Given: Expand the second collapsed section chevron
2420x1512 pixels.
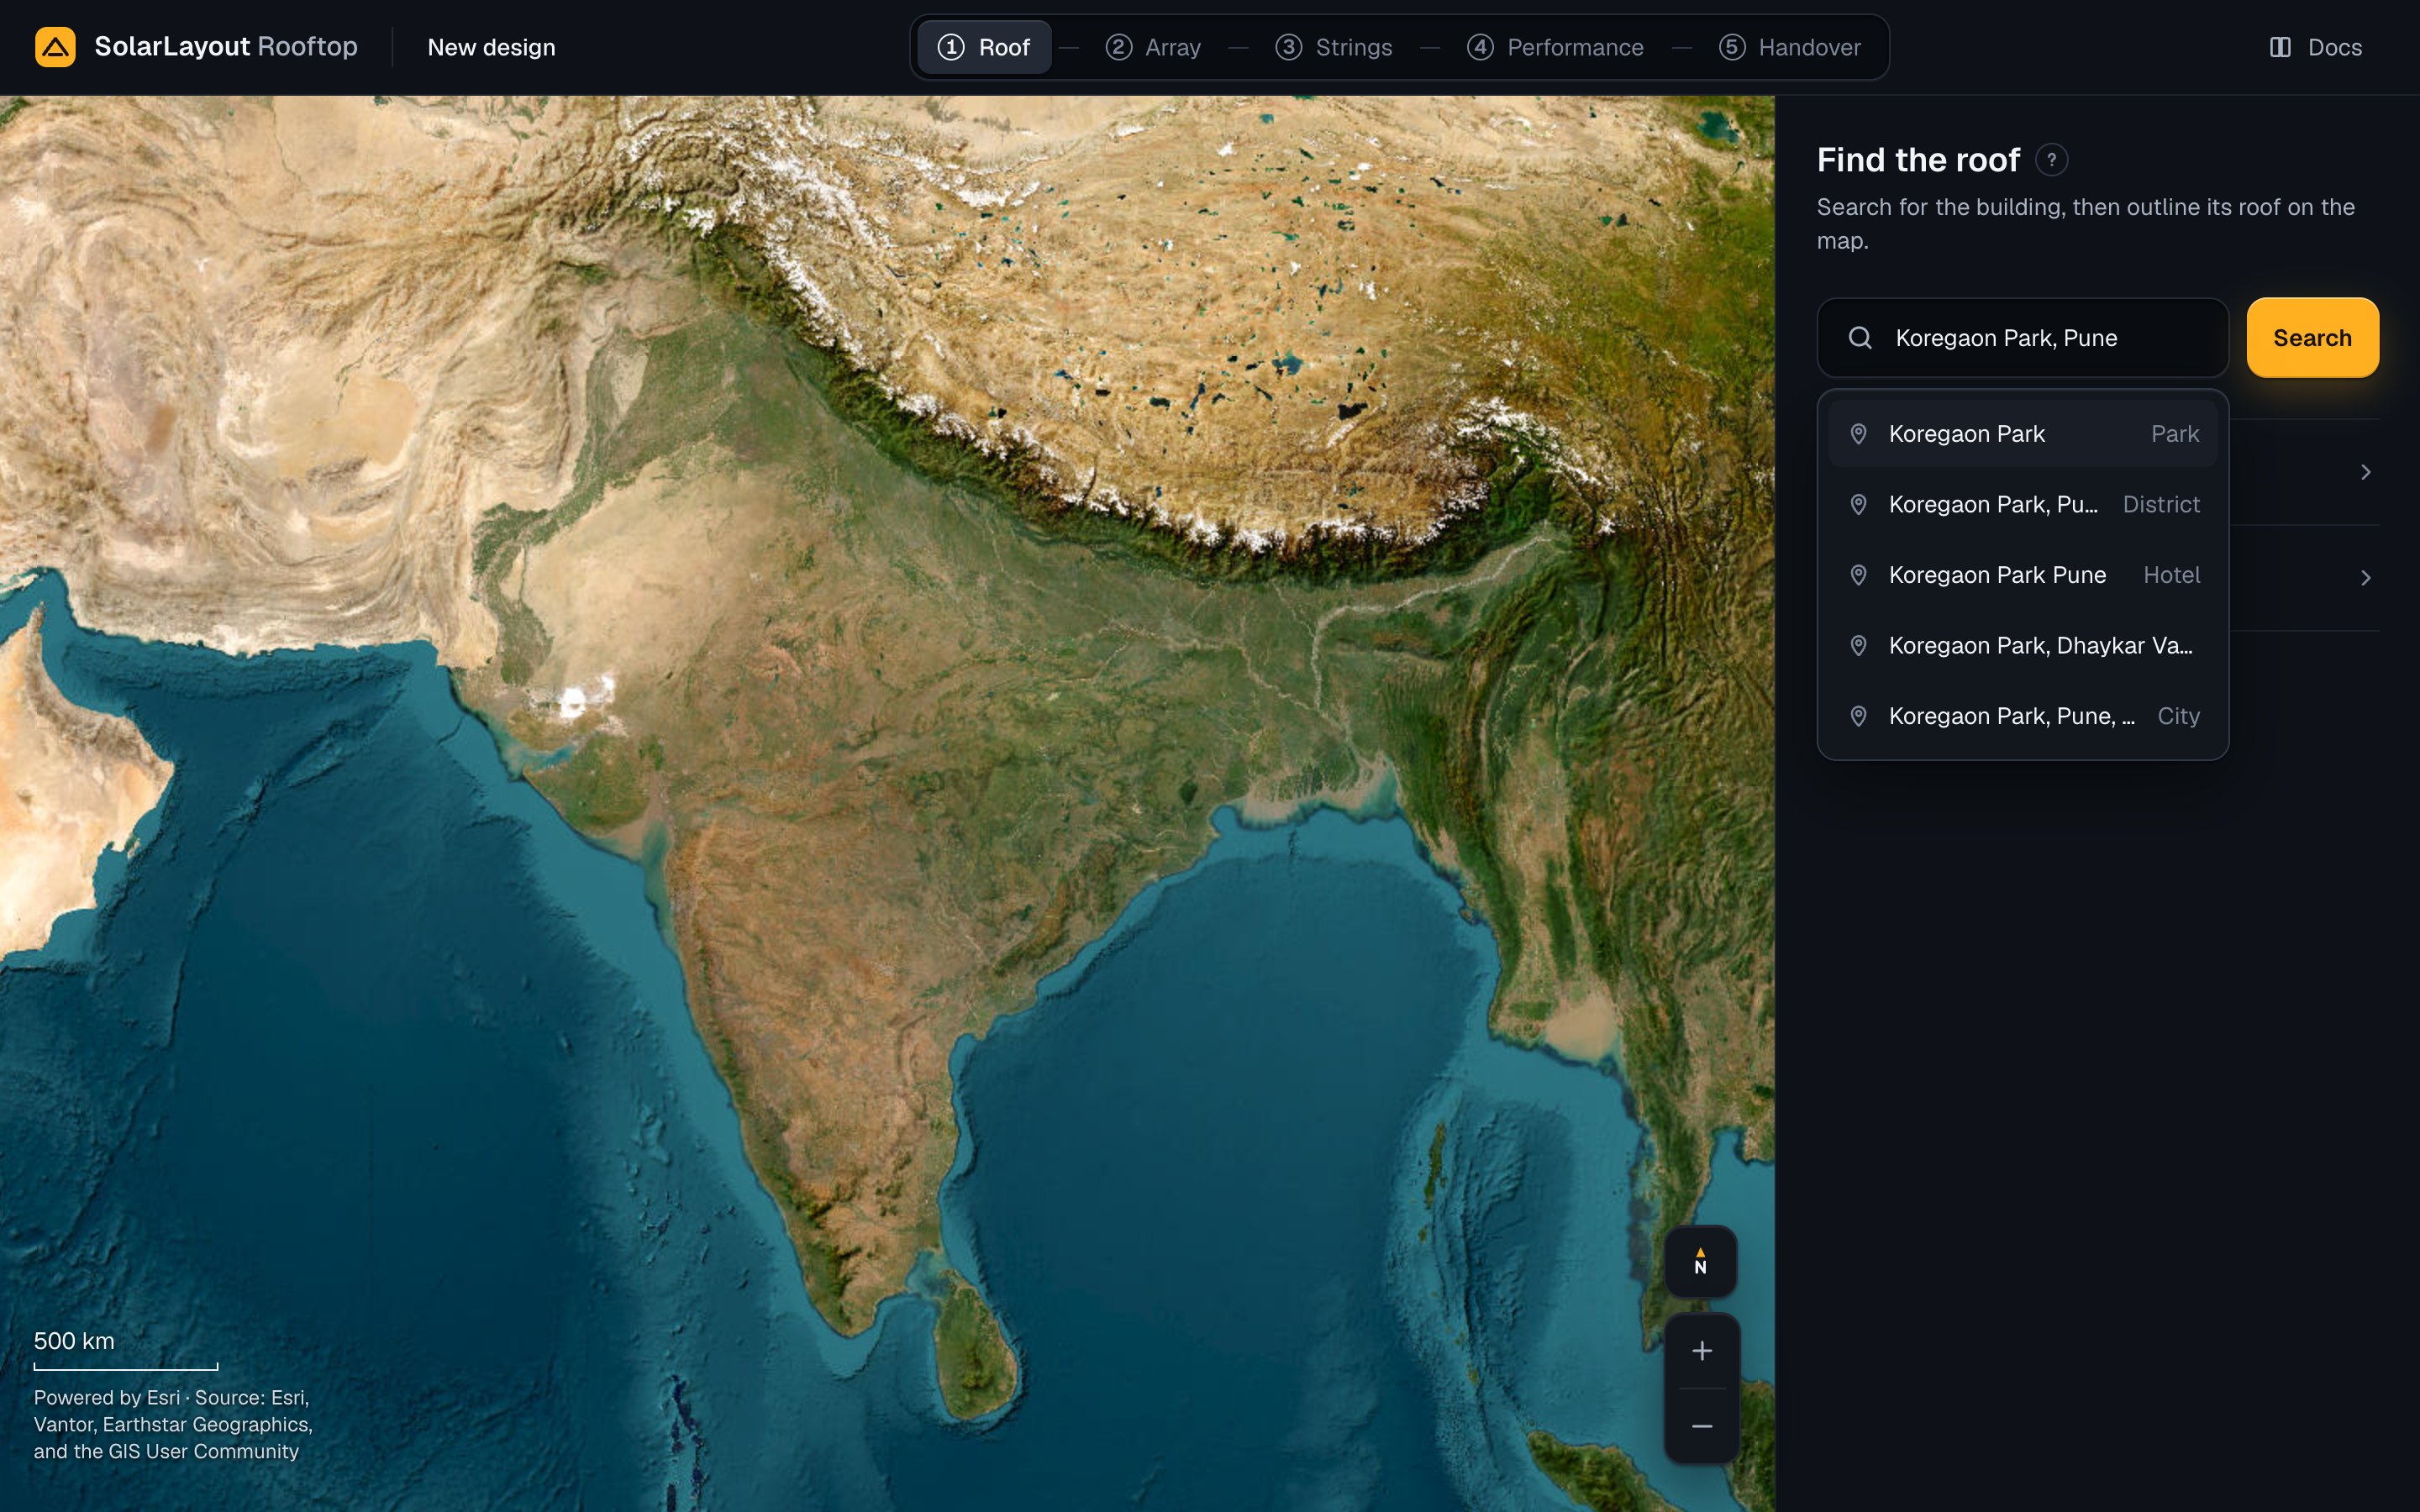Looking at the screenshot, I should coord(2365,578).
